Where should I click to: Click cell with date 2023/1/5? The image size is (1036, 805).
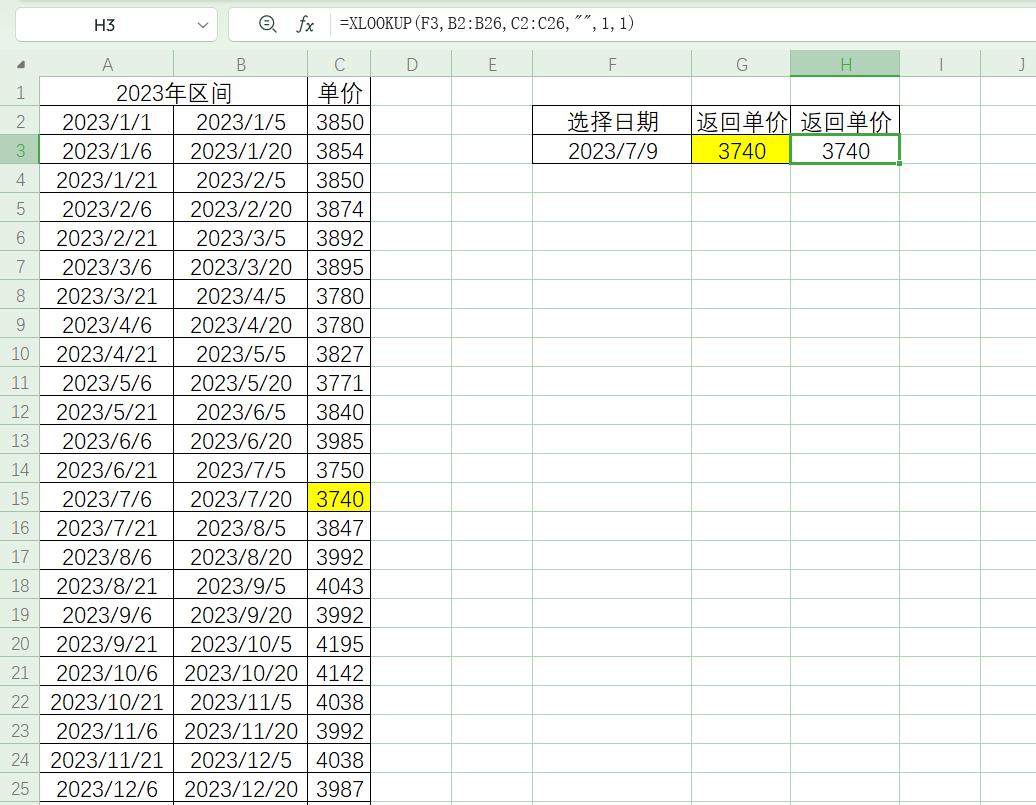pos(240,121)
